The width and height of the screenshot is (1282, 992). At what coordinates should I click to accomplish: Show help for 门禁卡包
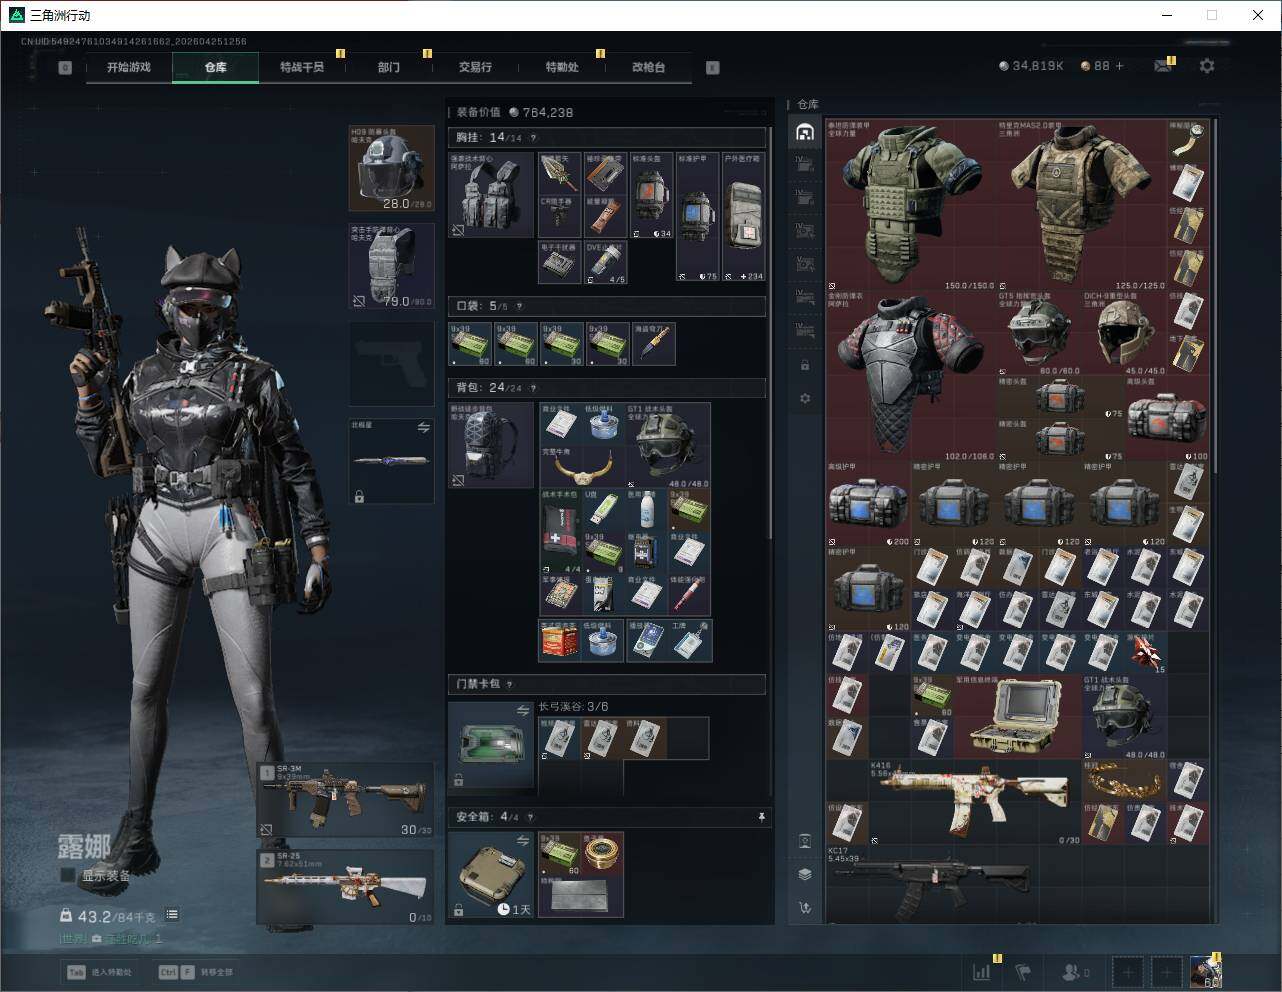[509, 684]
